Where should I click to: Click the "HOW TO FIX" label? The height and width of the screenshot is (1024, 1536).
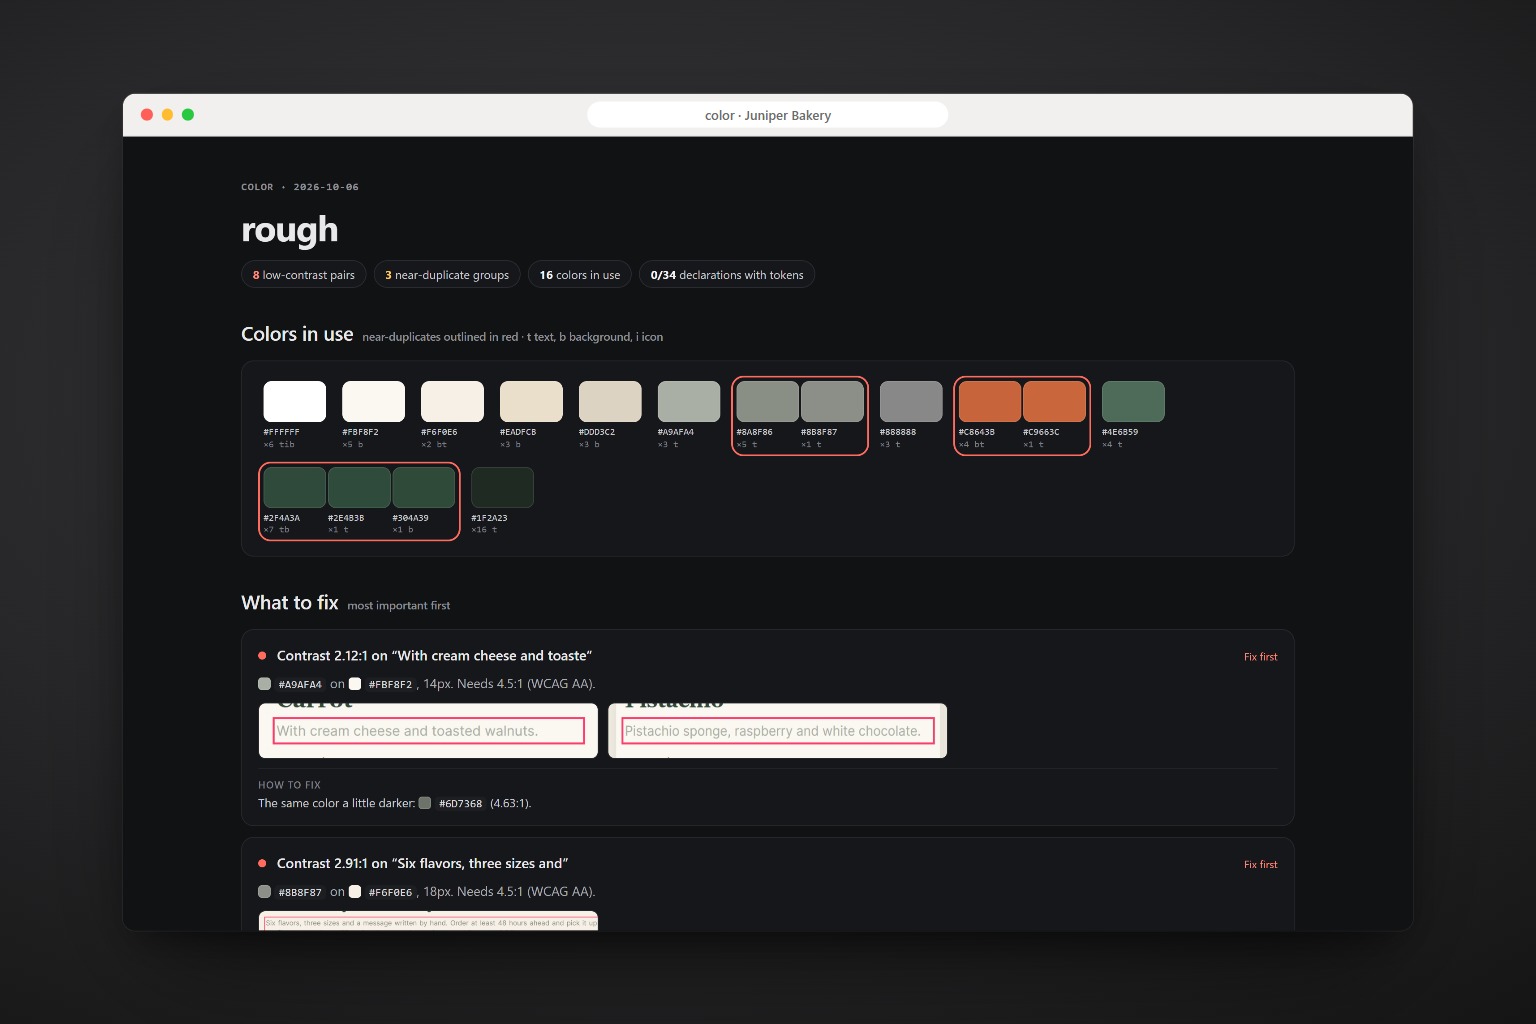coord(289,785)
